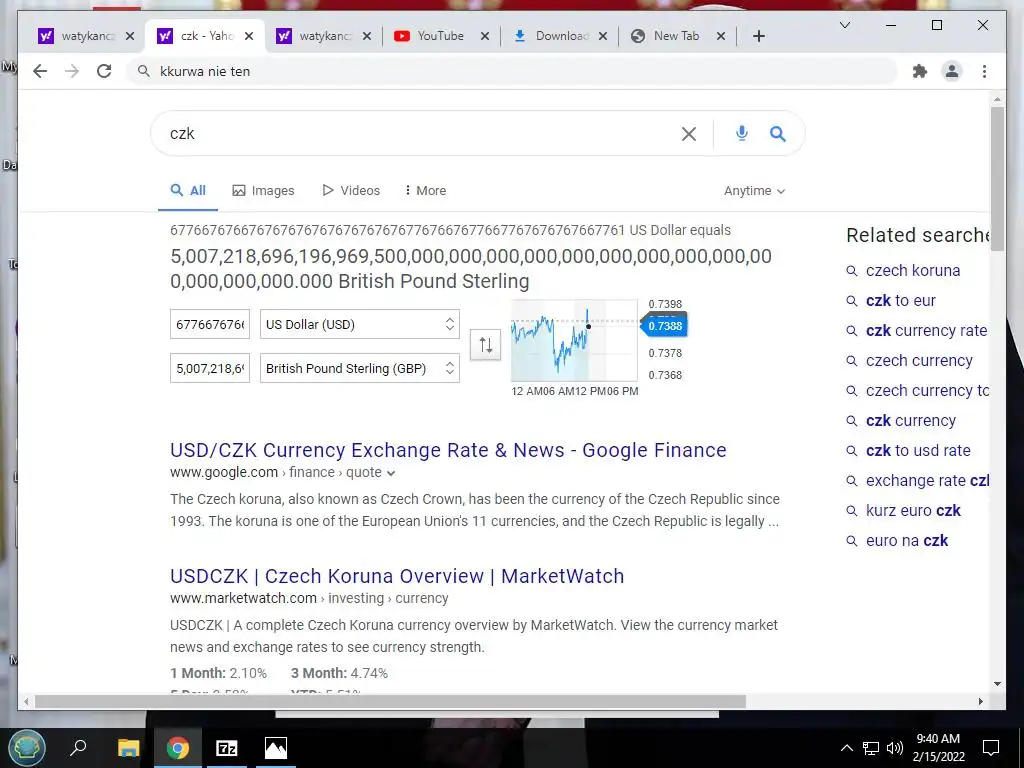
Task: Search related term kurz euro czk
Action: click(913, 511)
